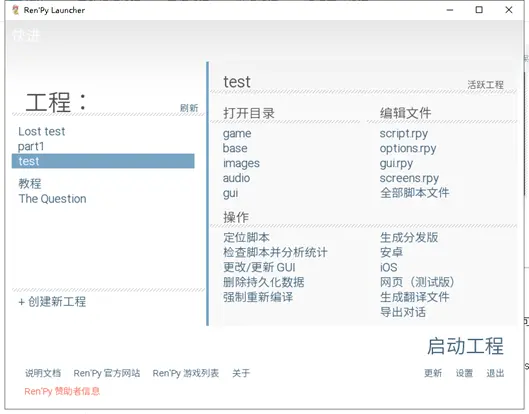Click + 创建新工程 to create project
The height and width of the screenshot is (414, 529).
point(52,301)
